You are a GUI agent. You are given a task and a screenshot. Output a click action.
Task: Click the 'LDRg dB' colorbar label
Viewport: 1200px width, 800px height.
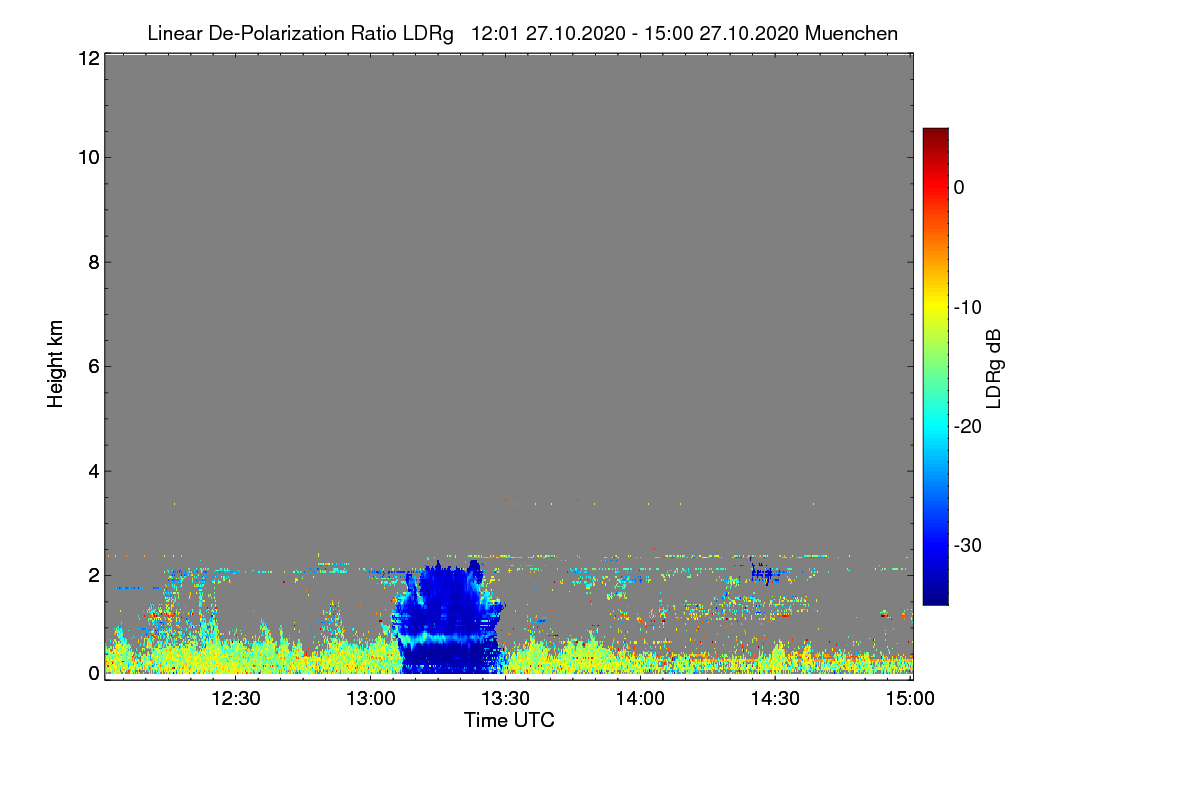[x=994, y=368]
